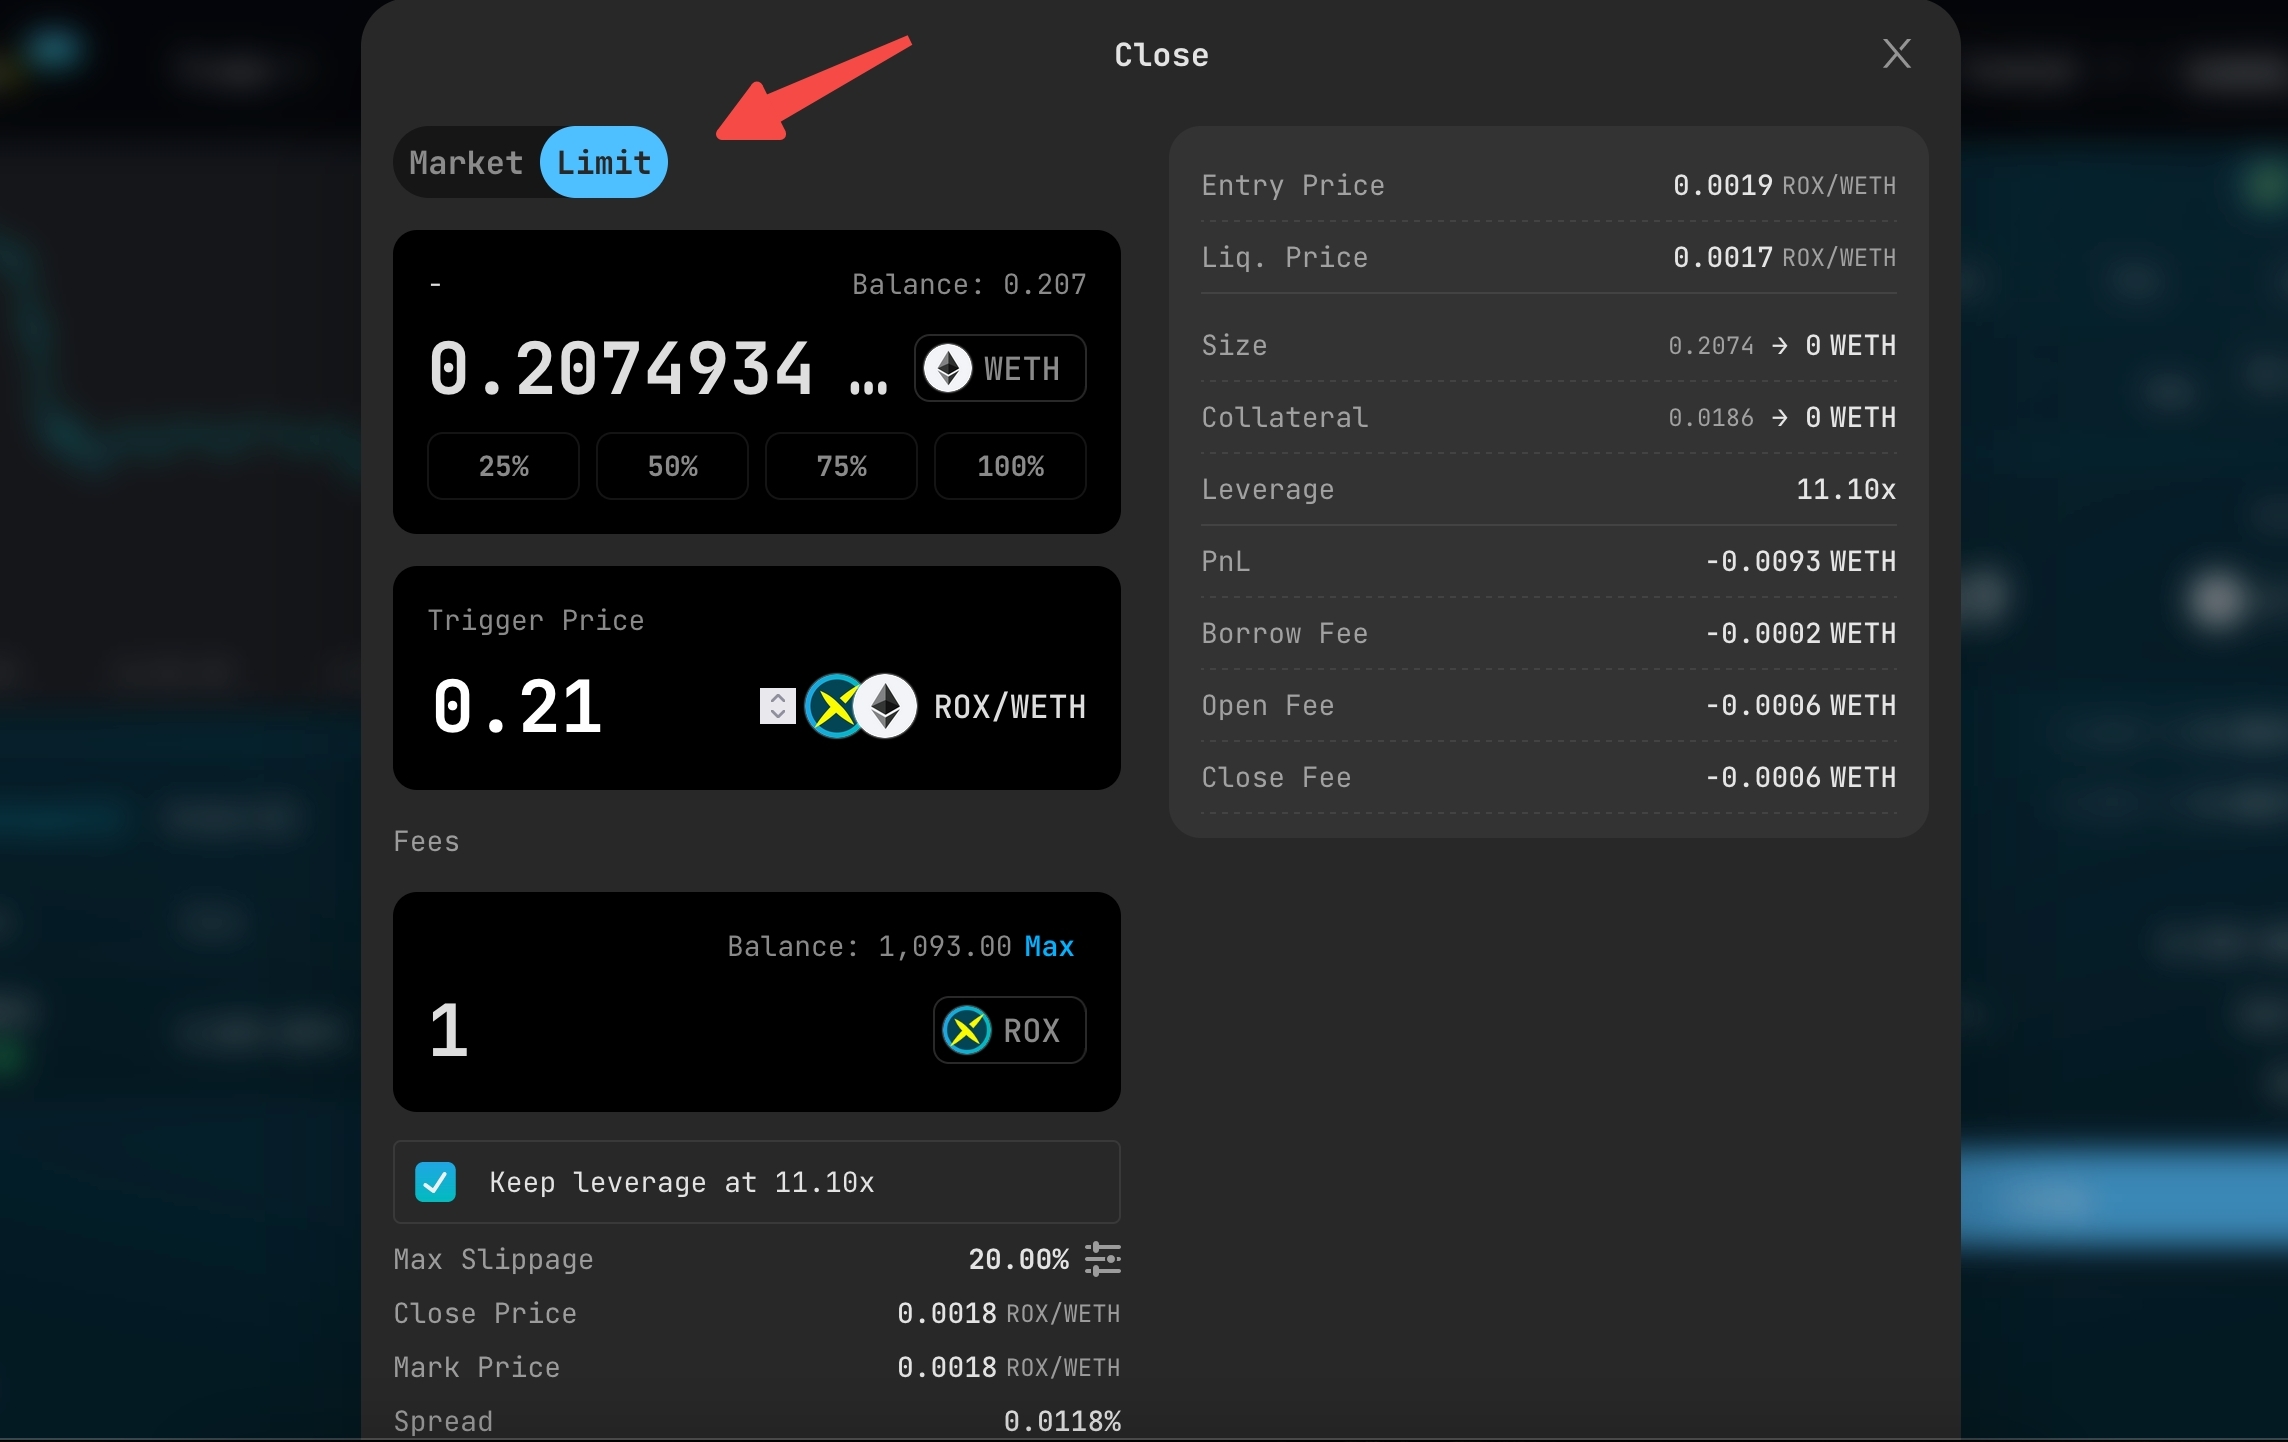This screenshot has height=1442, width=2288.
Task: Select the Limit order tab
Action: (603, 162)
